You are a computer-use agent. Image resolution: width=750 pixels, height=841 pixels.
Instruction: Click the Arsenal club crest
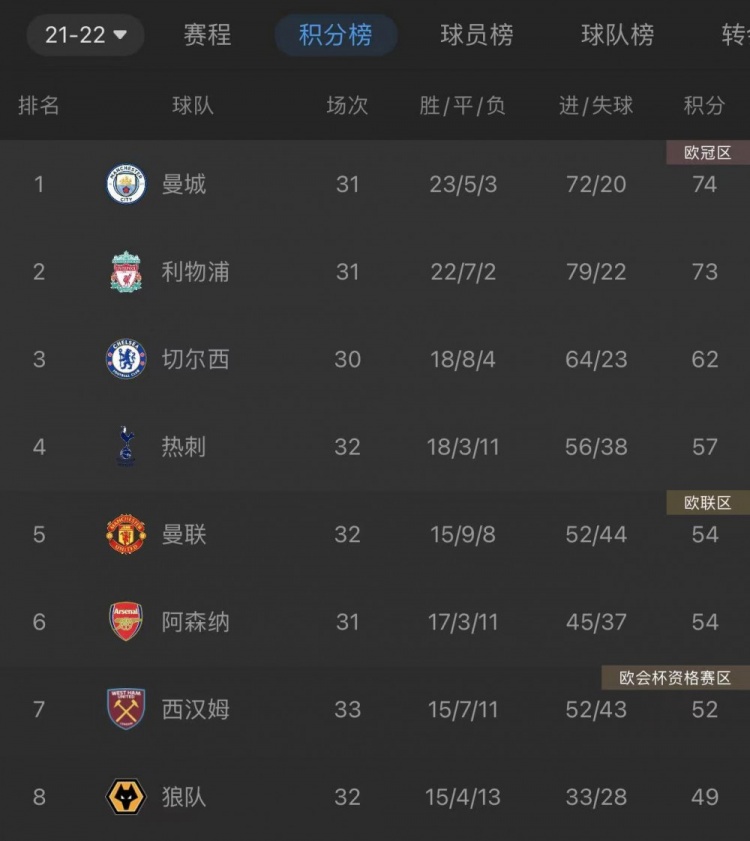(x=126, y=621)
